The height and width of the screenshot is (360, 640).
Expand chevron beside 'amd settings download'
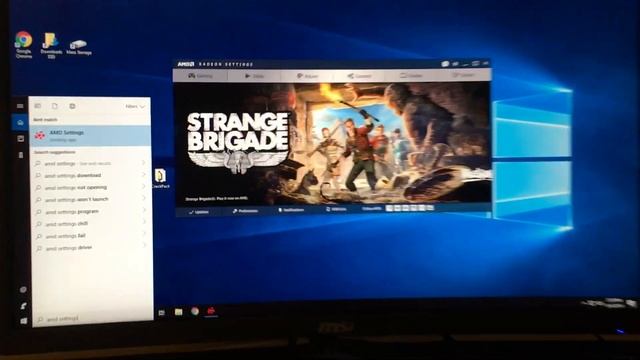(144, 175)
